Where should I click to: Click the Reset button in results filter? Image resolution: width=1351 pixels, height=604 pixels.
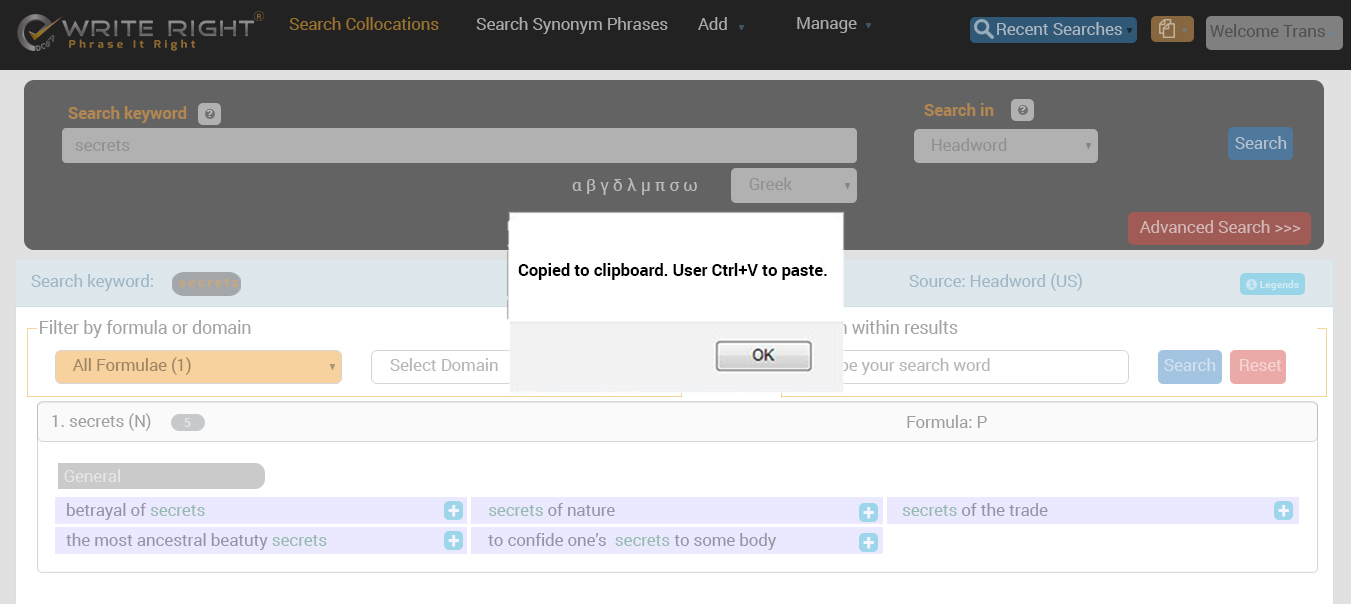(1258, 366)
